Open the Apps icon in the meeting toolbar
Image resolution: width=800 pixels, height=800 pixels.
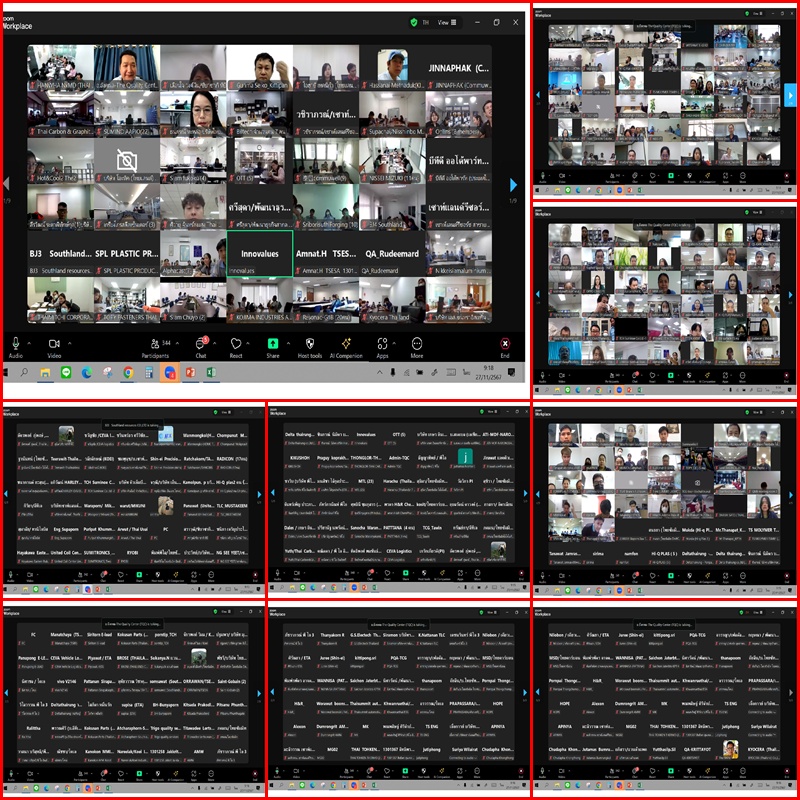click(382, 343)
